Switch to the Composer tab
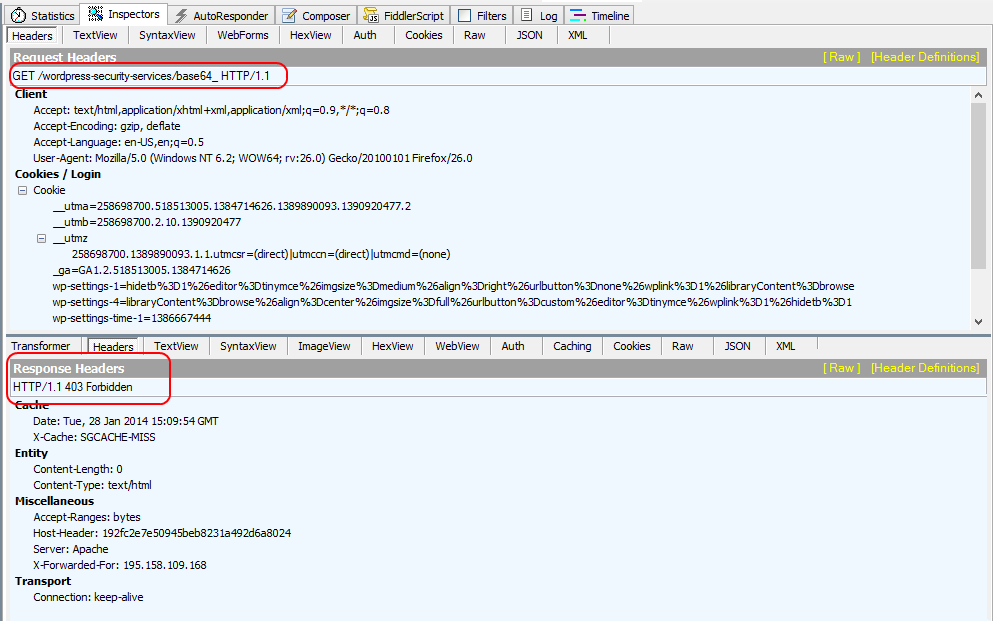This screenshot has height=621, width=993. 316,15
